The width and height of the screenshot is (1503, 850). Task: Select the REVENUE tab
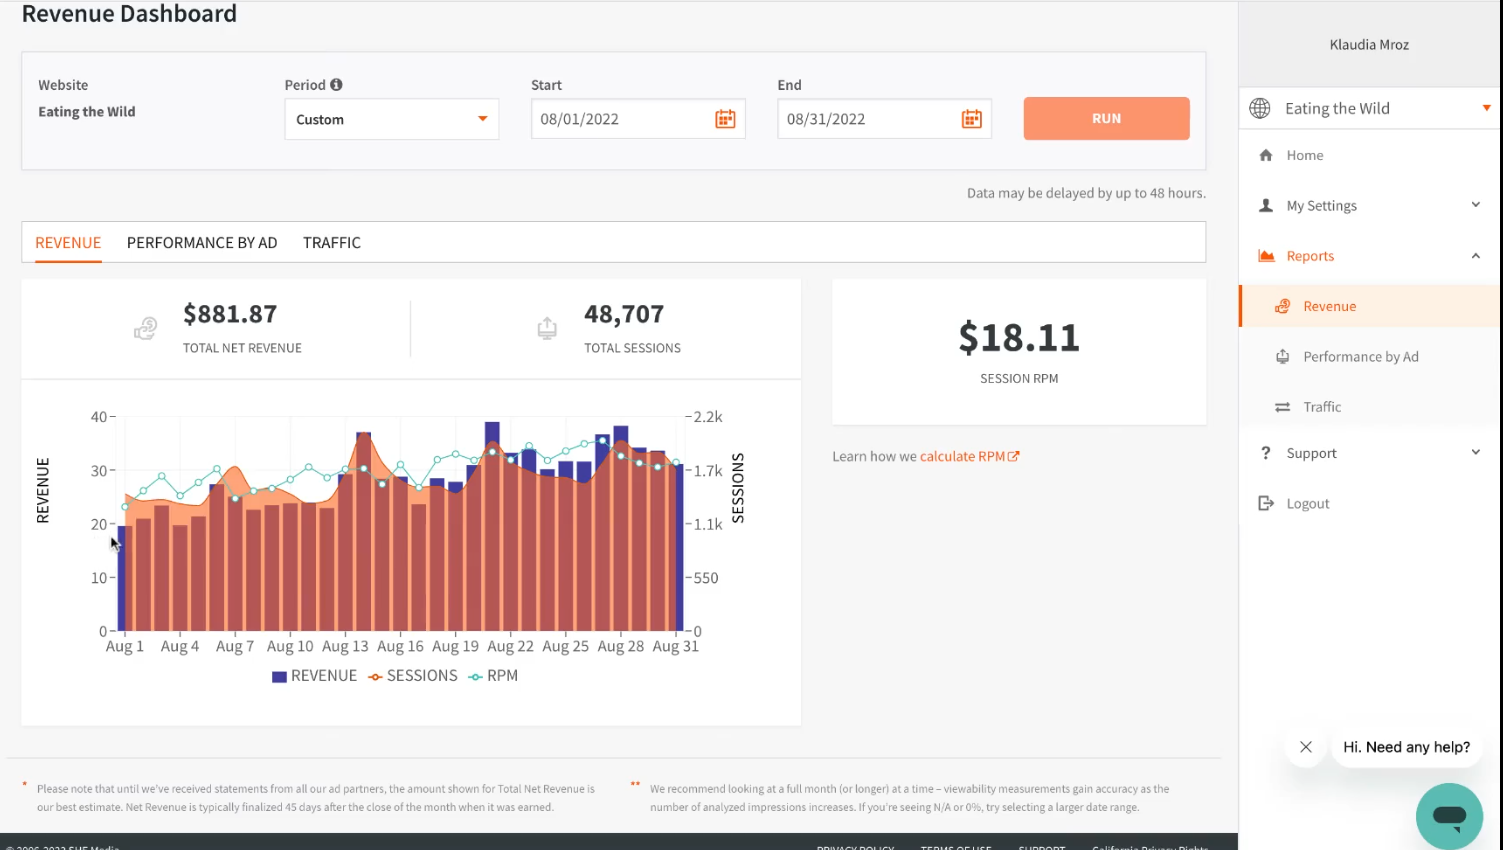[x=68, y=243]
